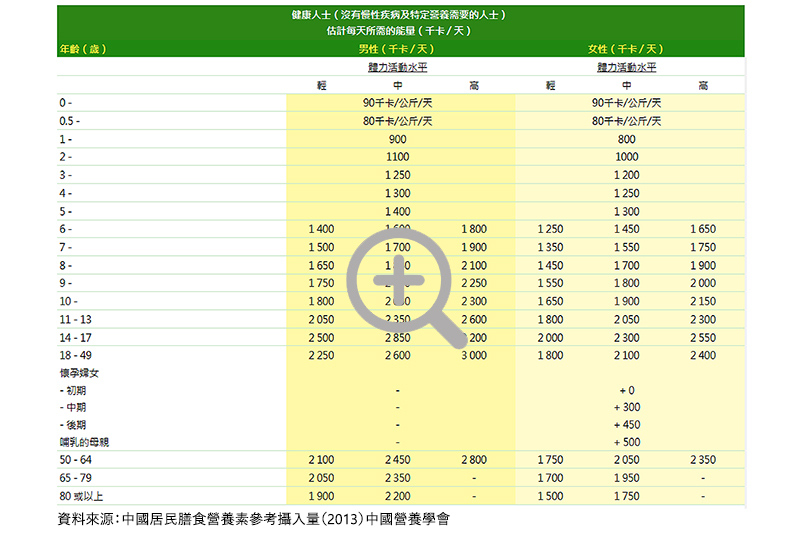This screenshot has width=800, height=533.
Task: Select the '50 - 64' age row label
Action: pos(76,460)
